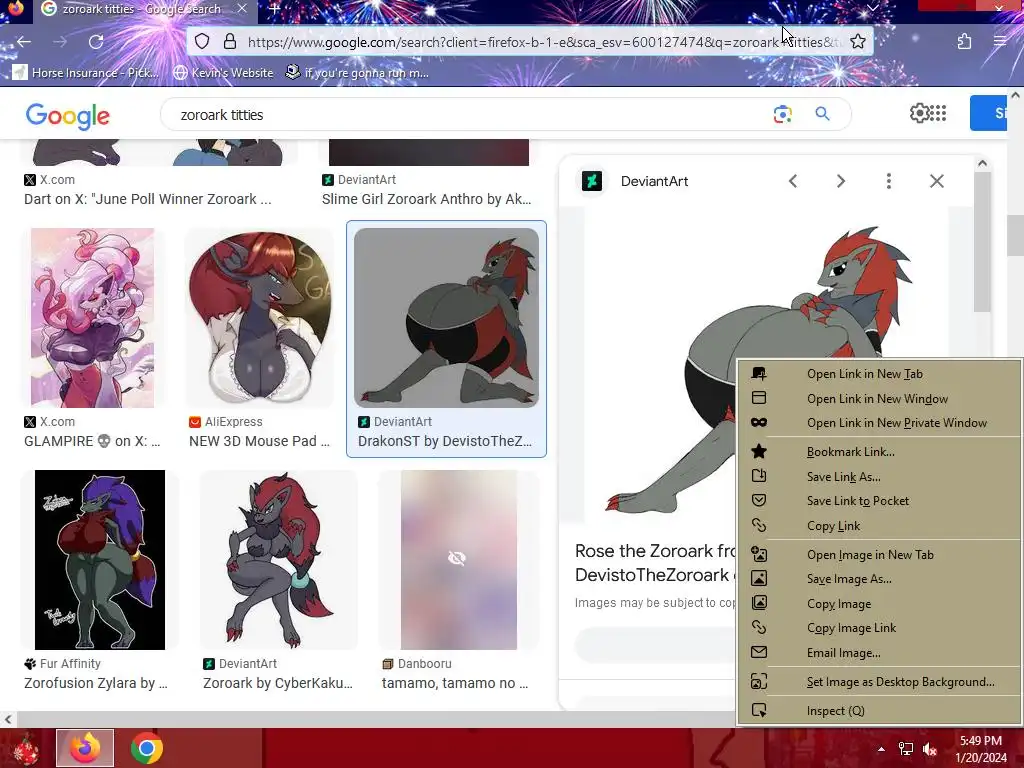Choose Copy Link from context menu
The width and height of the screenshot is (1024, 768).
[x=833, y=525]
